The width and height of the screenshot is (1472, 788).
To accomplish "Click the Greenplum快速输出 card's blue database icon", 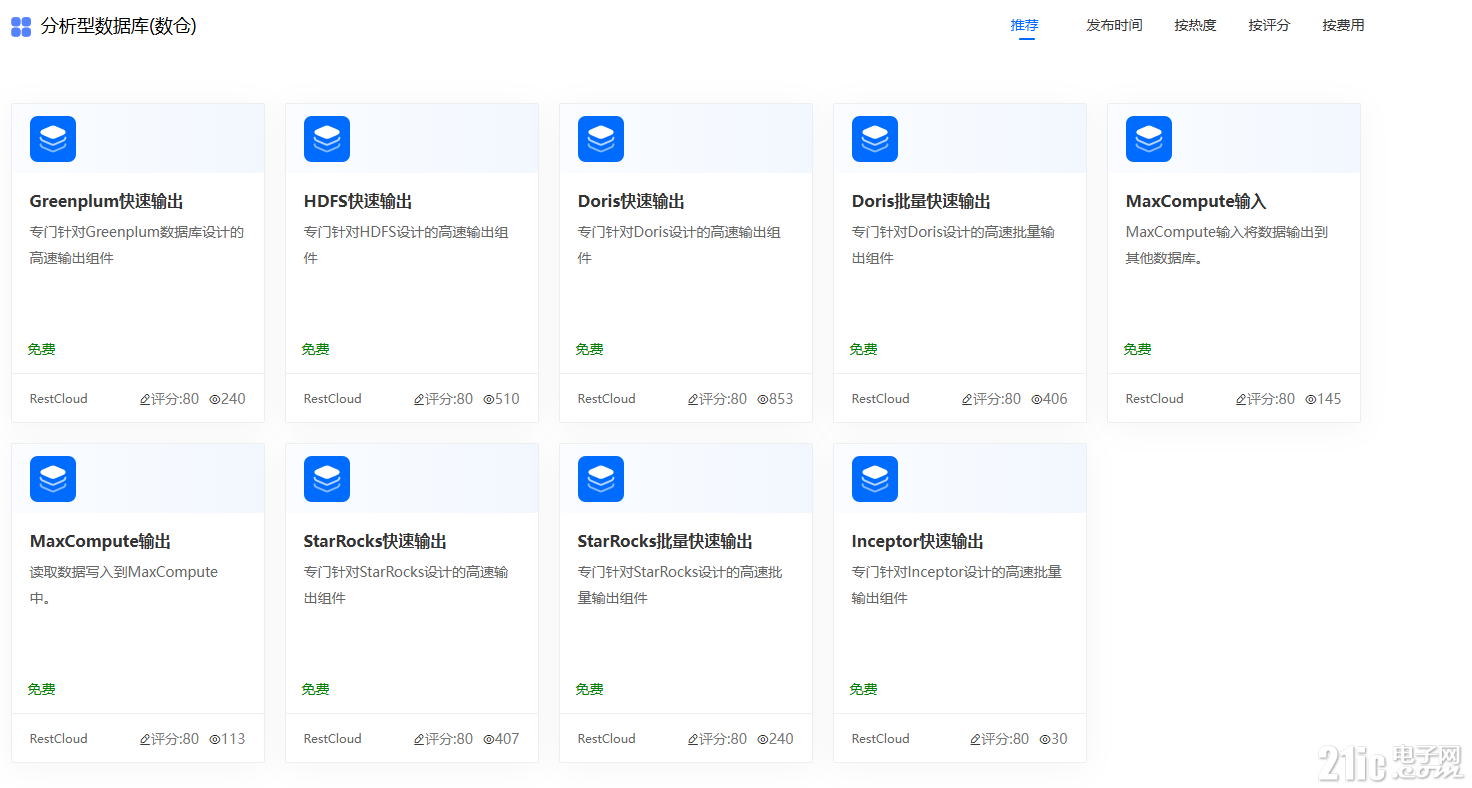I will 53,139.
